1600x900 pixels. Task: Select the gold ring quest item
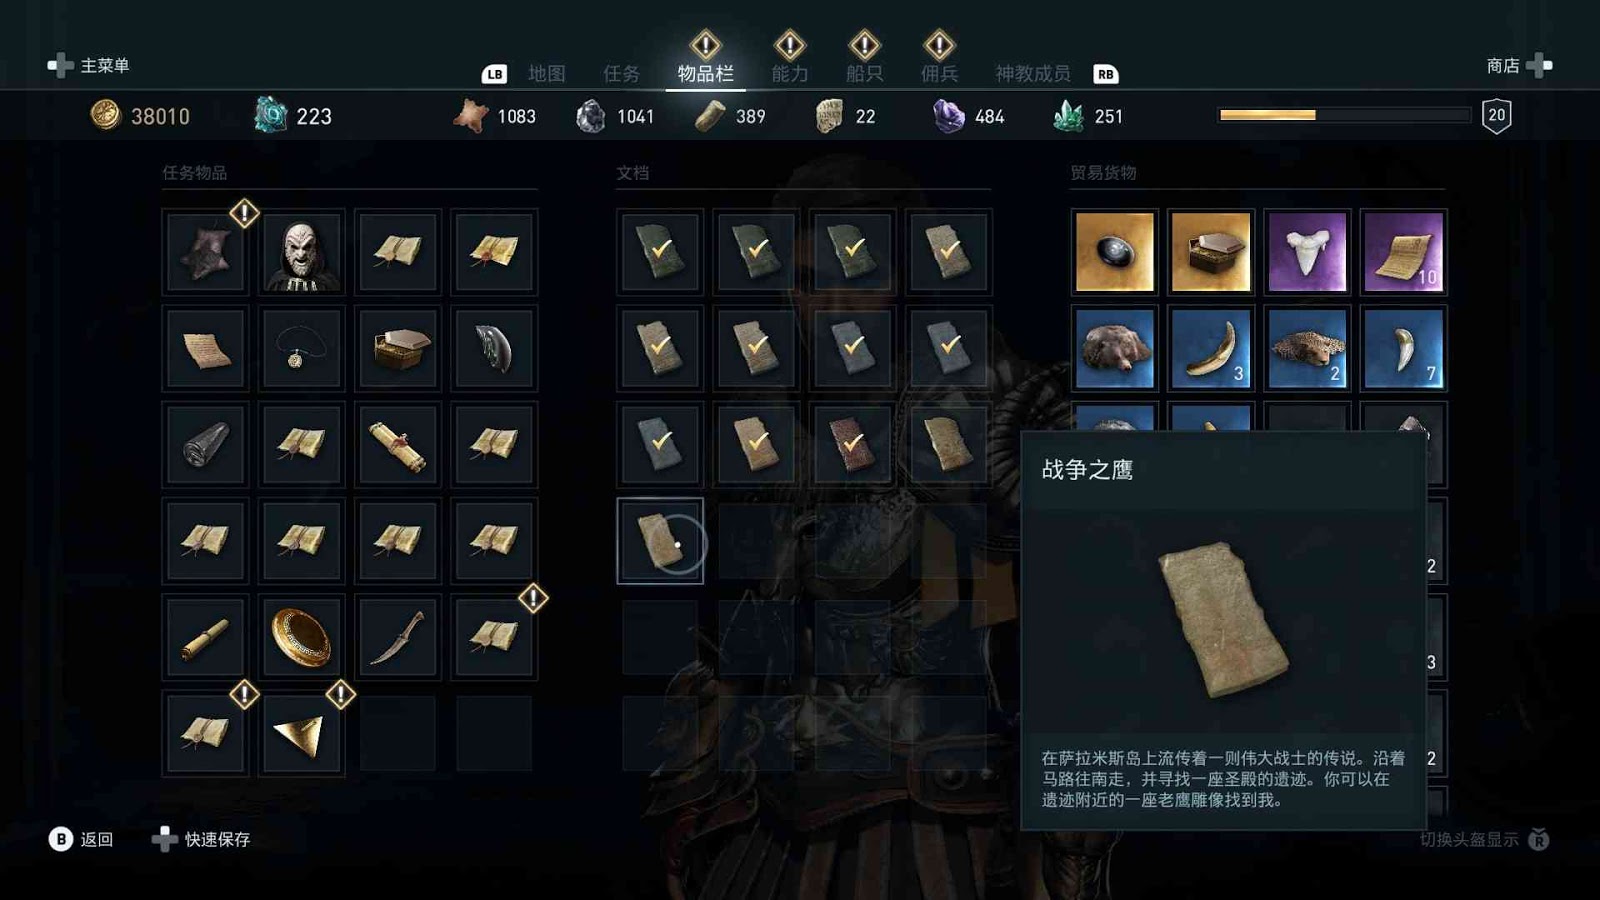301,637
